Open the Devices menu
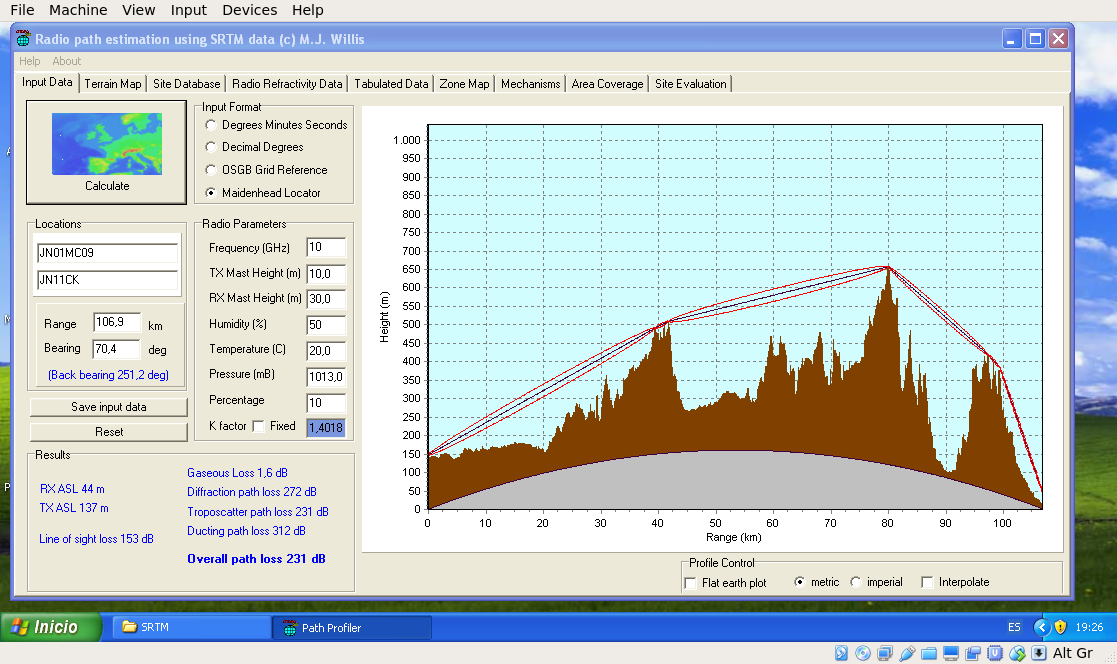 pos(249,10)
